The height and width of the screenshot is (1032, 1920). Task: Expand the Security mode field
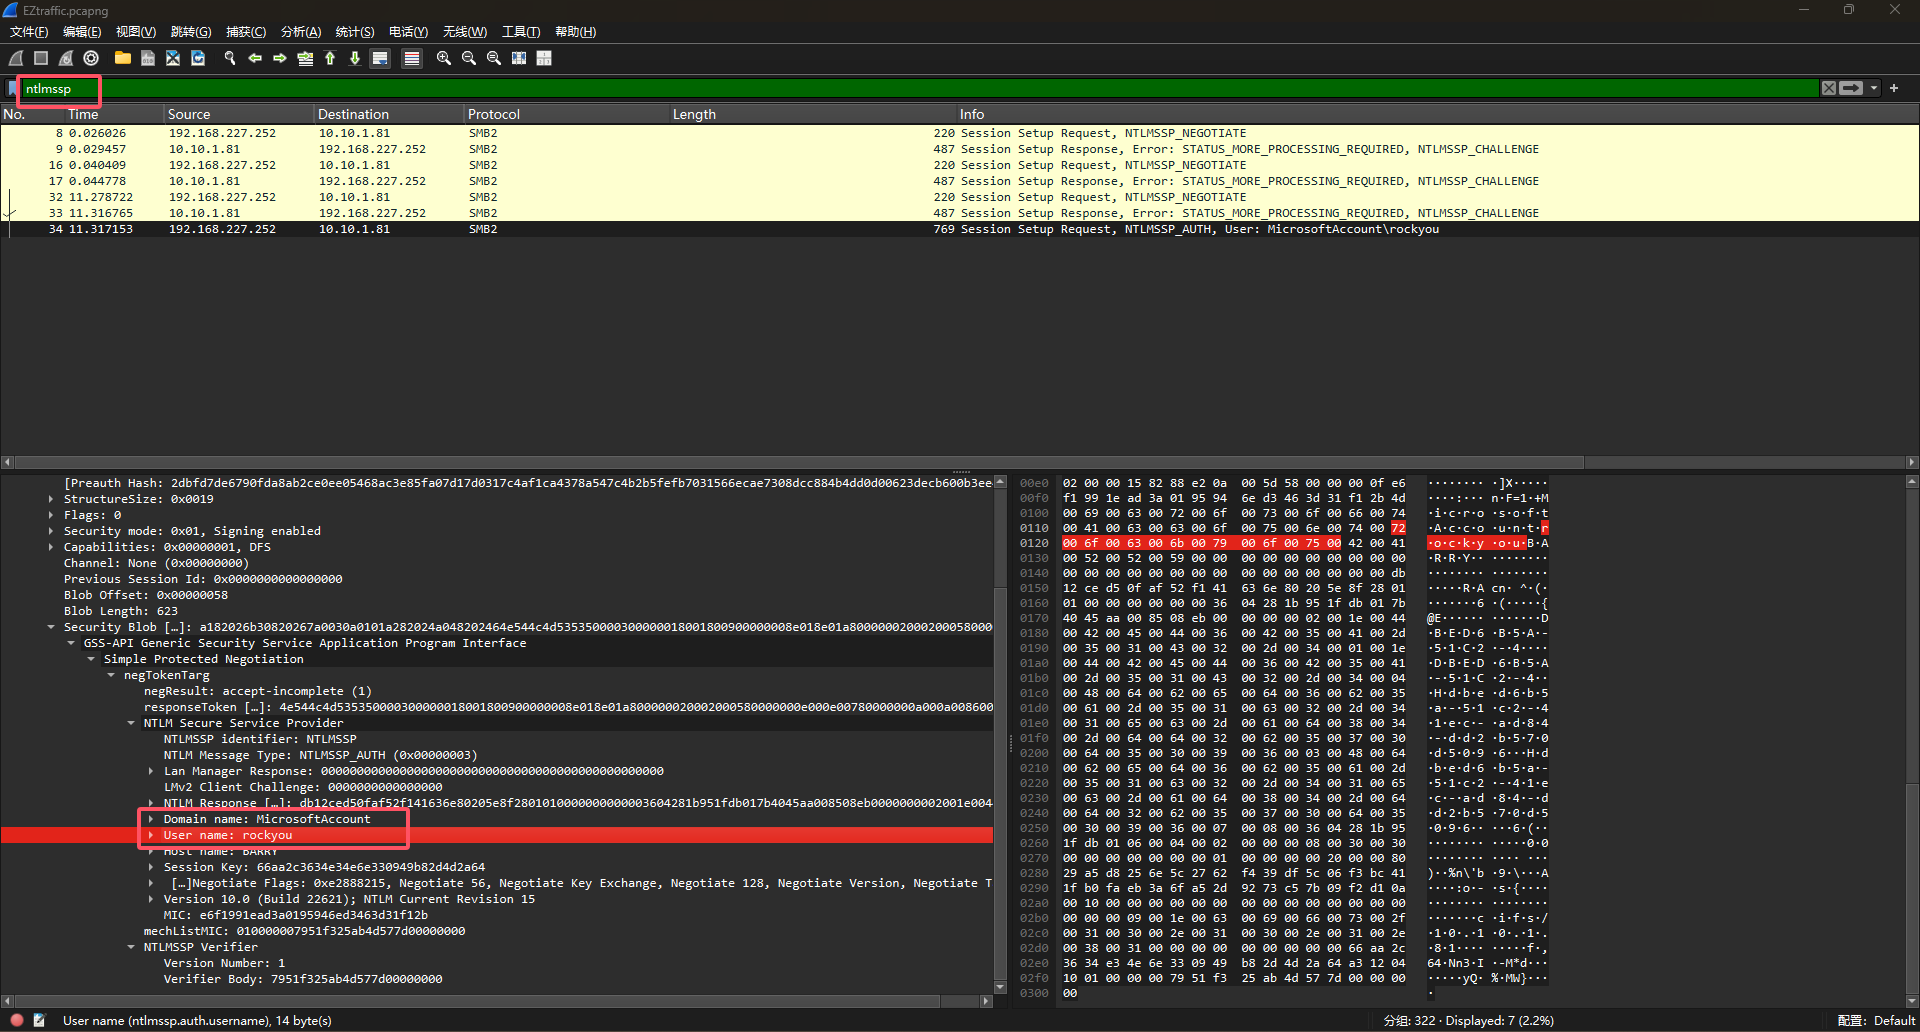tap(51, 531)
